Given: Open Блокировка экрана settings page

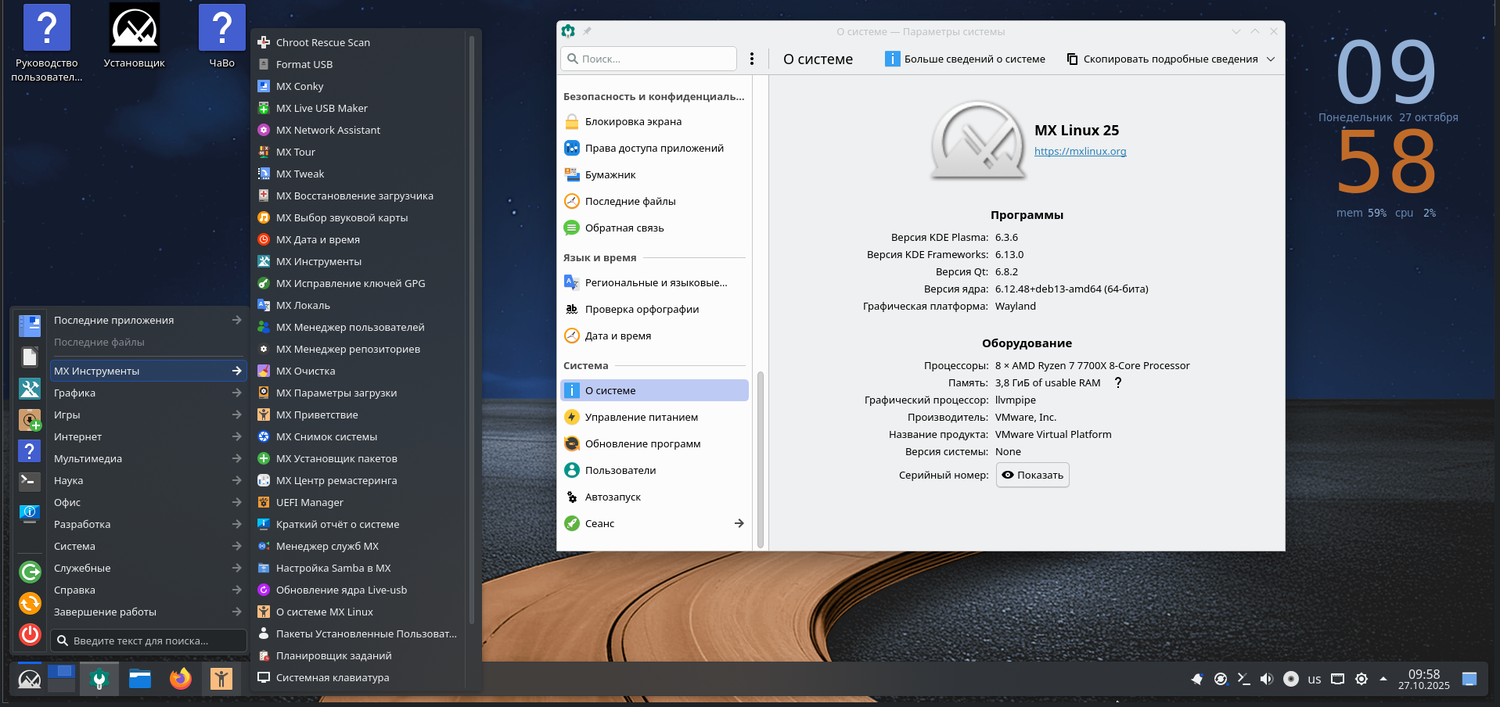Looking at the screenshot, I should click(654, 121).
